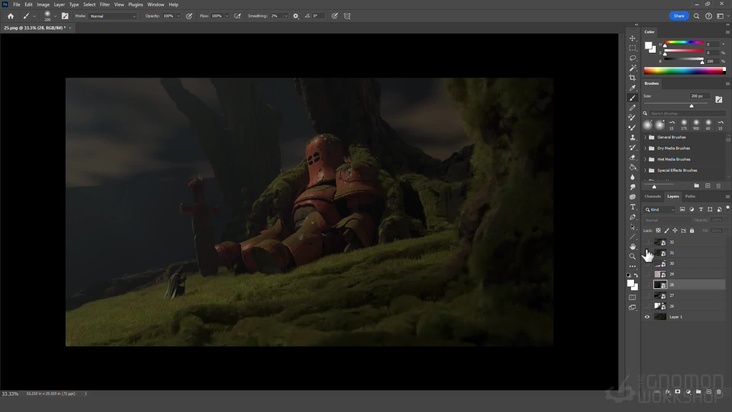Image resolution: width=732 pixels, height=412 pixels.
Task: Toggle visibility of Layer 1
Action: pos(647,317)
